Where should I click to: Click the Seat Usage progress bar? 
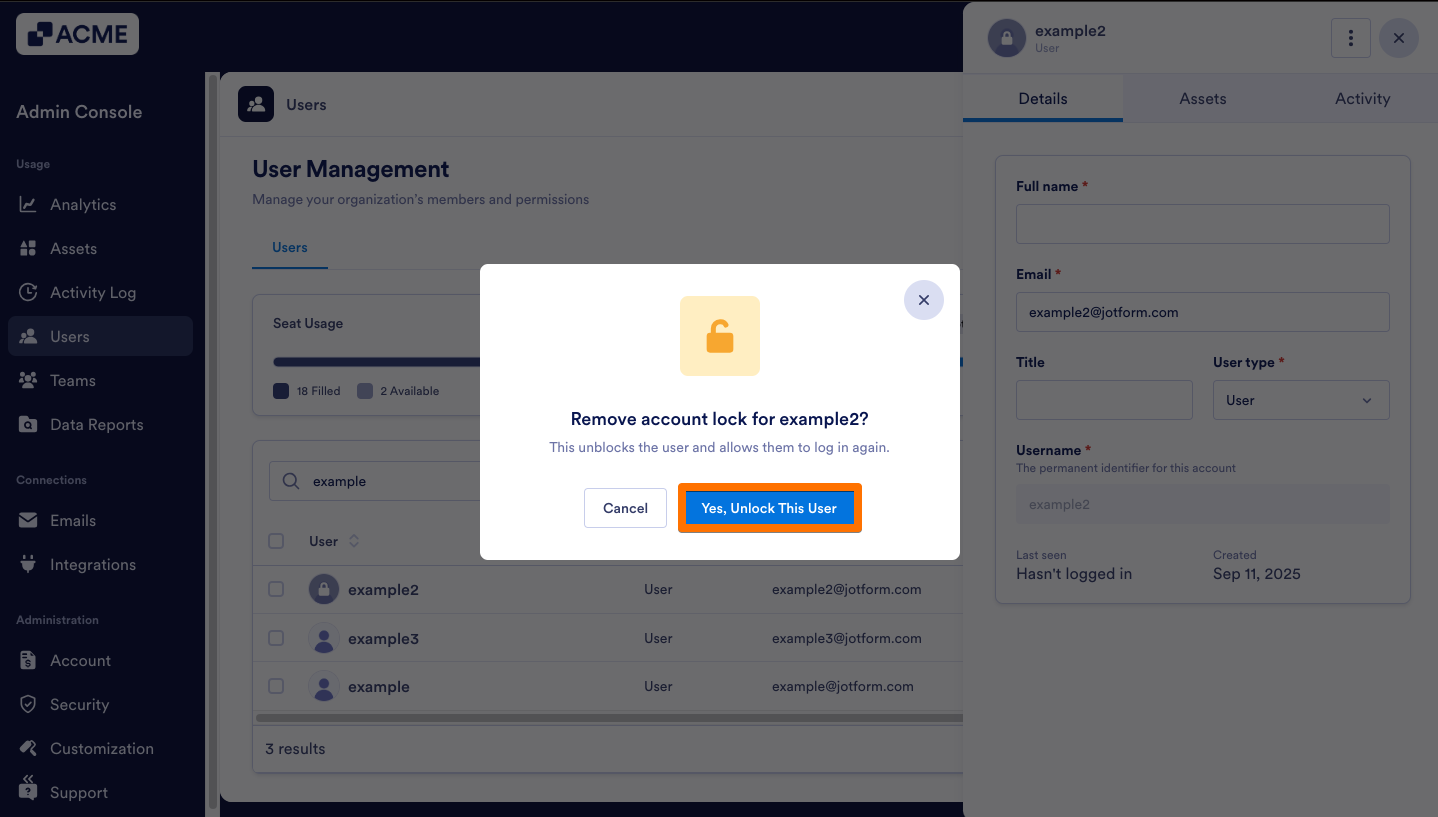tap(376, 362)
